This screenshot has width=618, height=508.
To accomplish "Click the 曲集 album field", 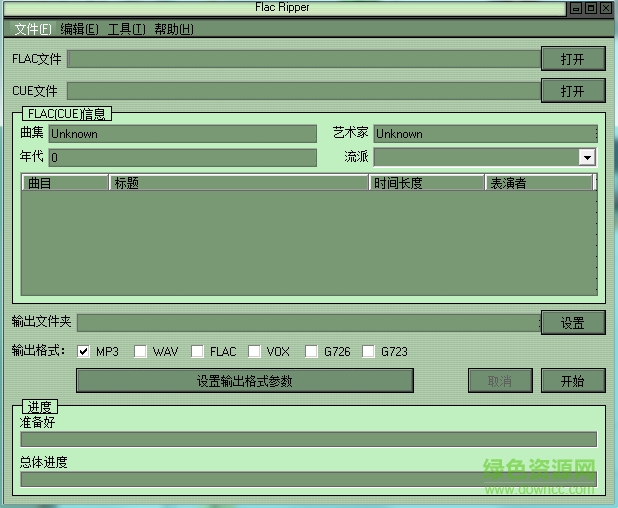I will (x=183, y=134).
